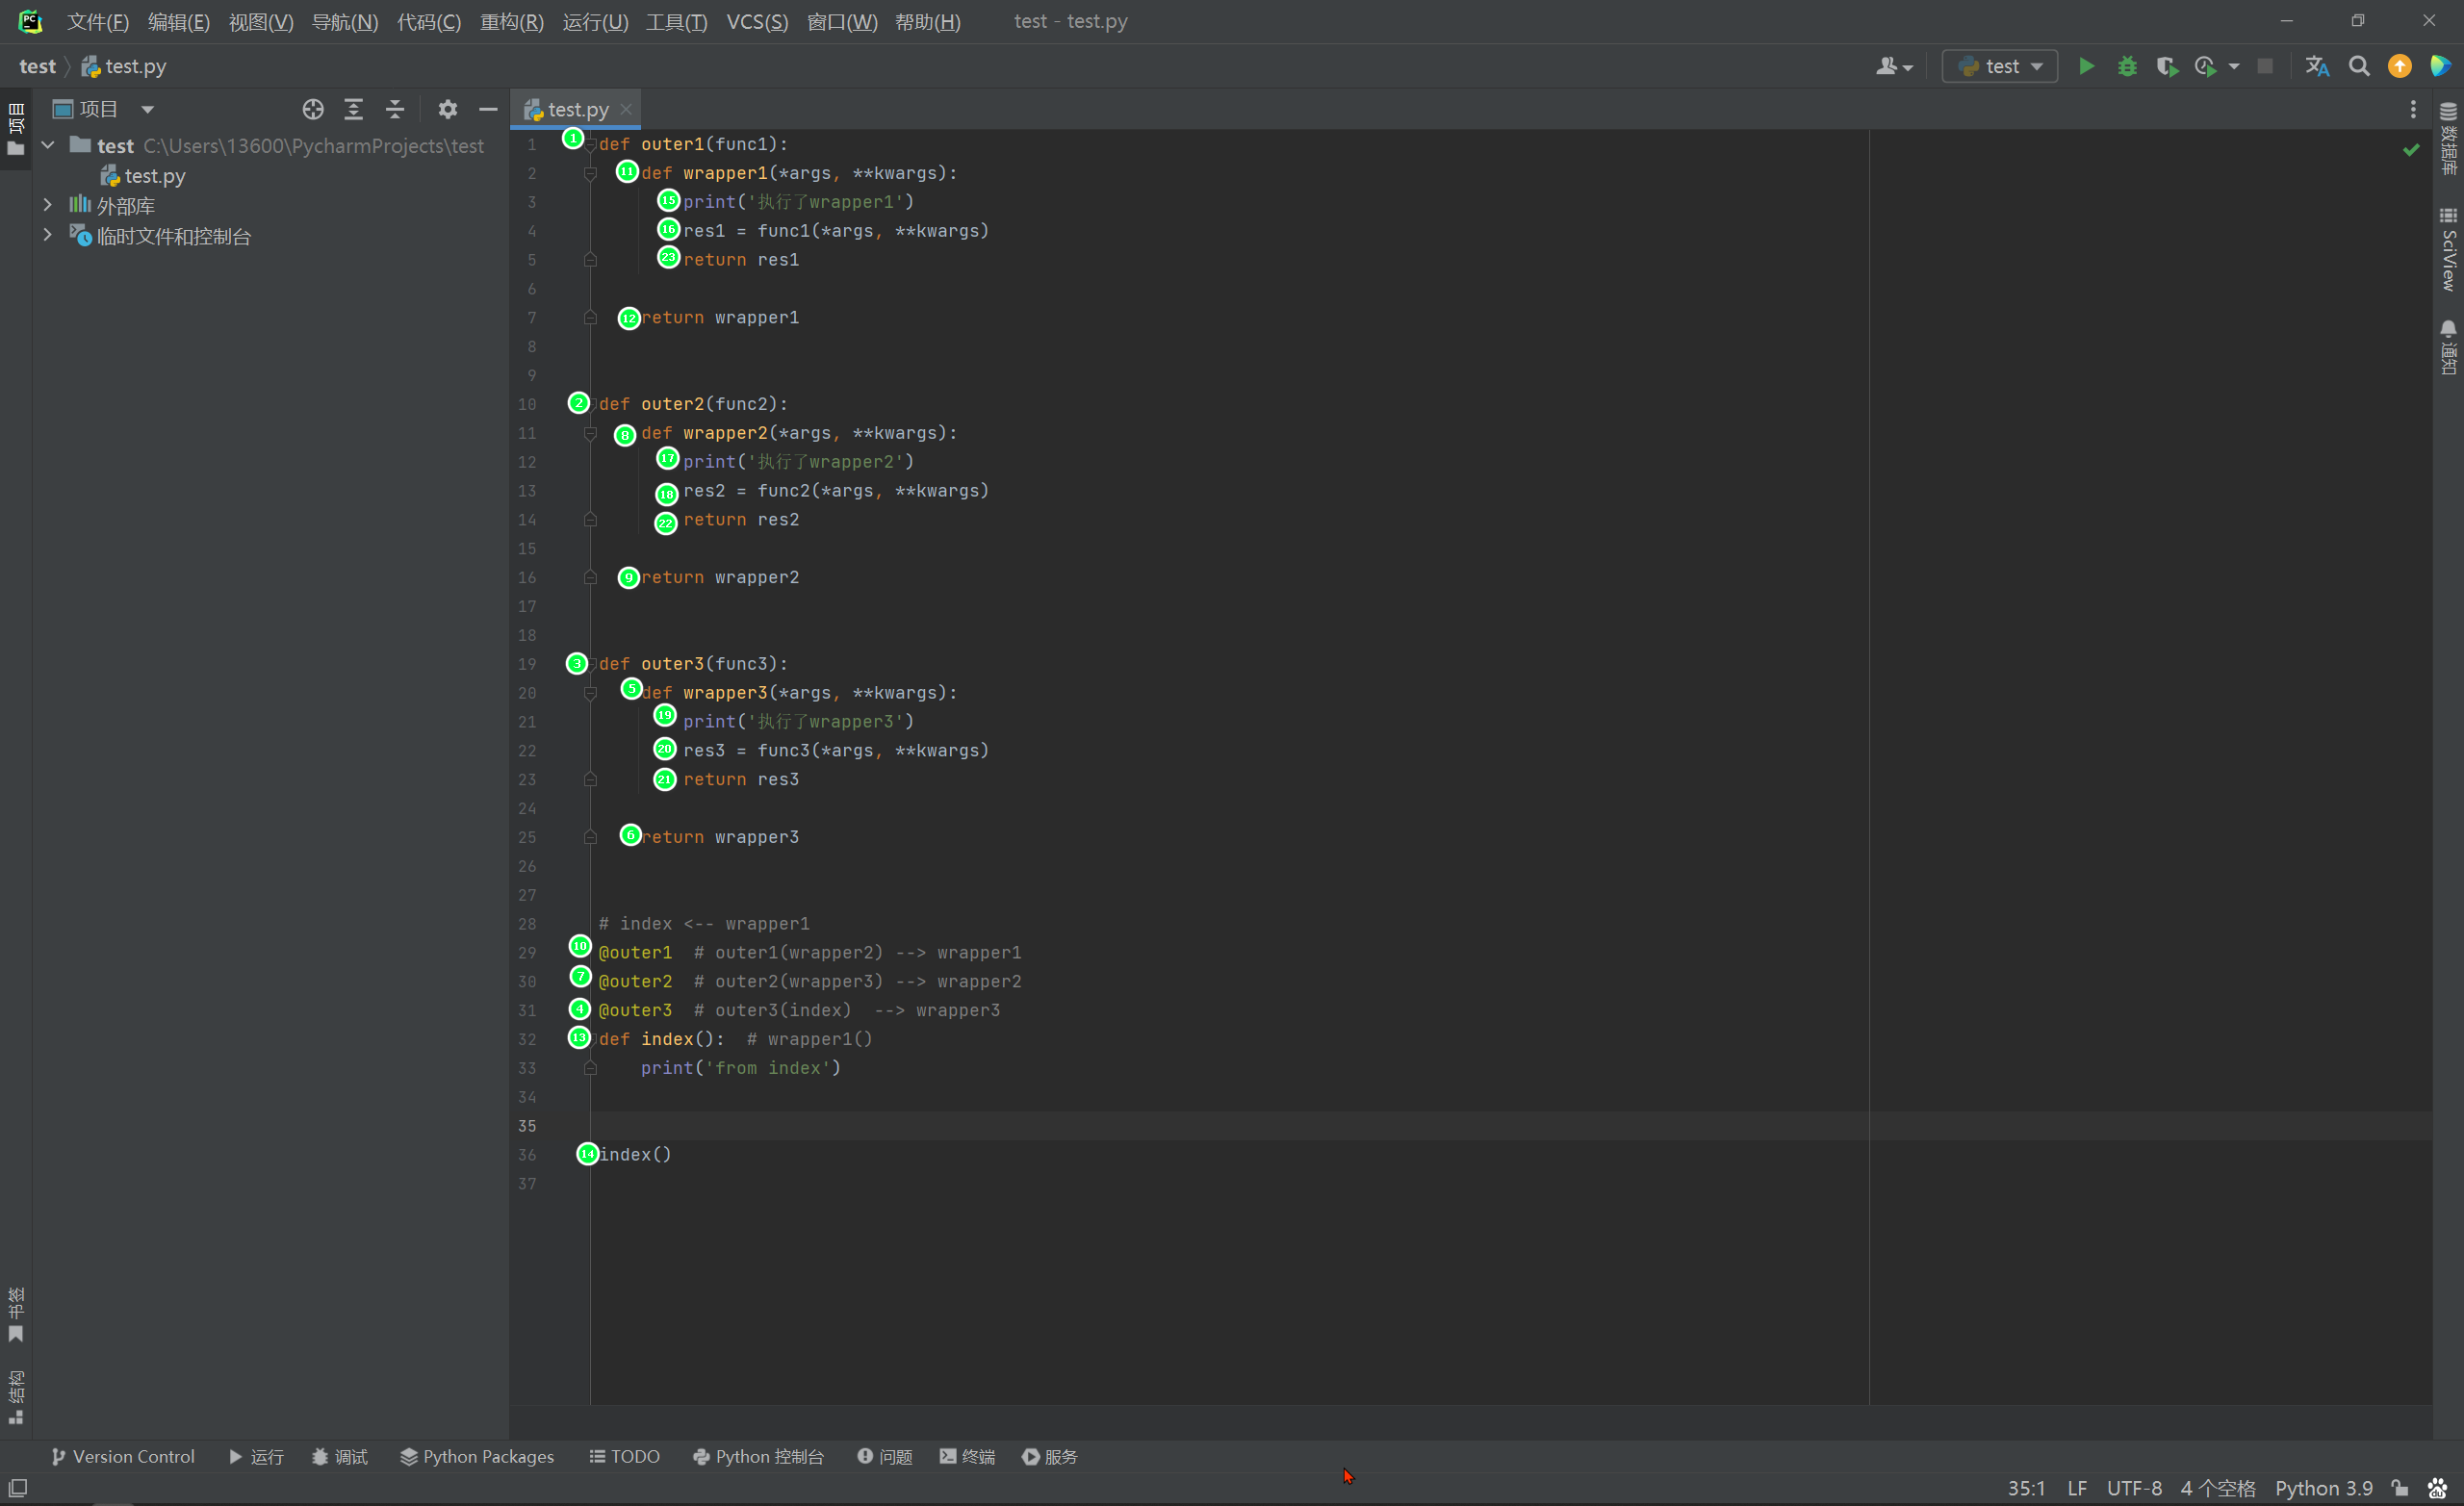Open the SciView side panel

(2448, 250)
